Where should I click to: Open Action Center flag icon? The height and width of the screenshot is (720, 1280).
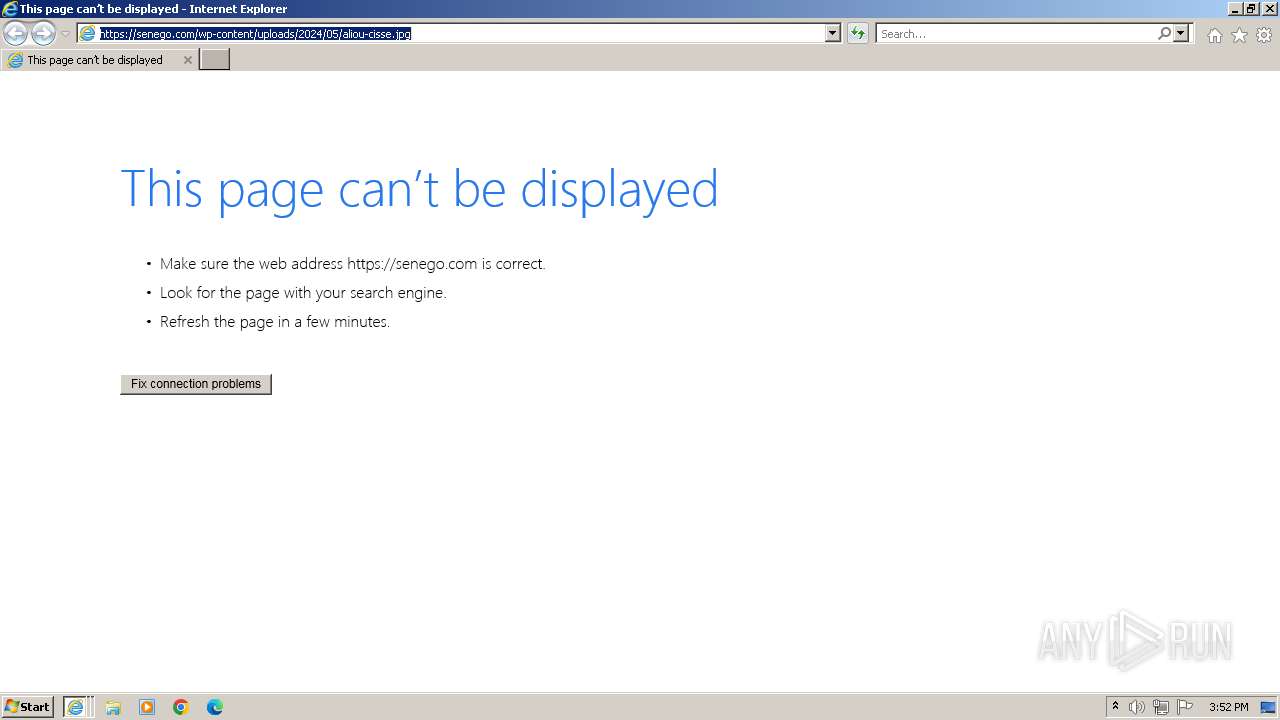1185,707
